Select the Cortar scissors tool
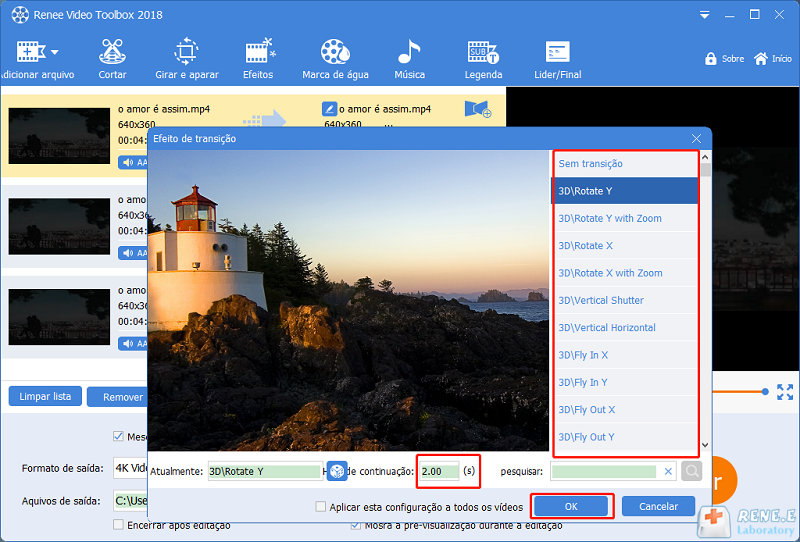 pos(112,60)
